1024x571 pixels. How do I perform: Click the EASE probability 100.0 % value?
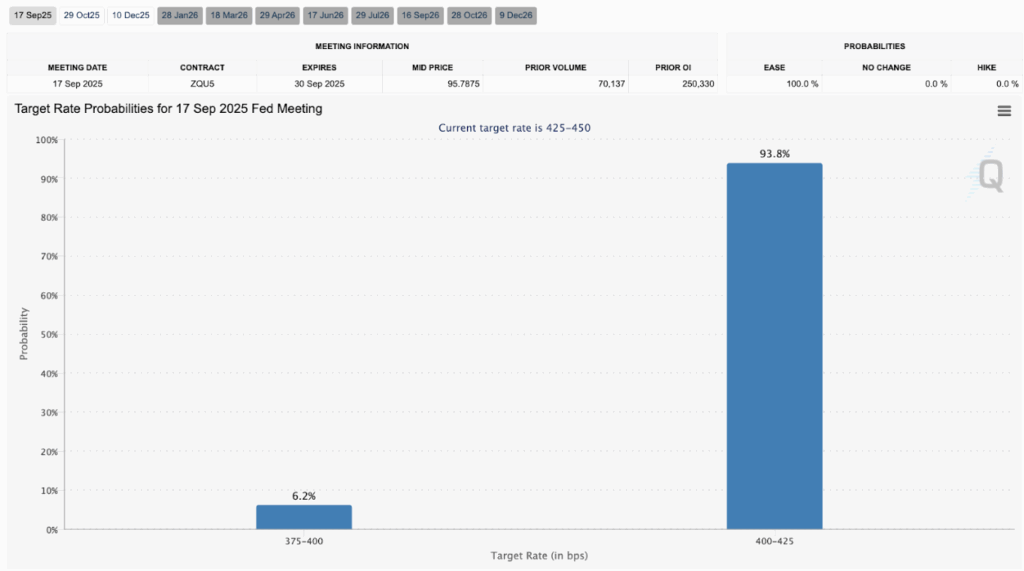click(802, 84)
